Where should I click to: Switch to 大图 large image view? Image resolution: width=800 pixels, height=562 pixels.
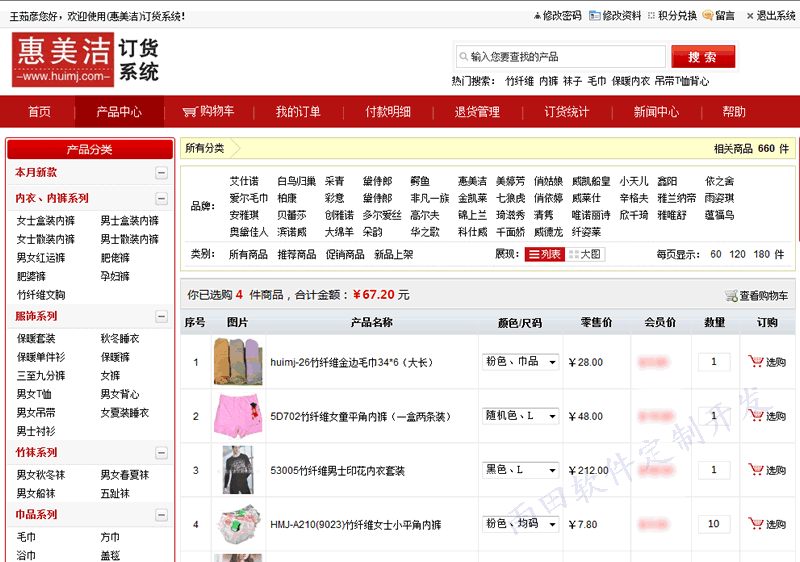pyautogui.click(x=585, y=254)
